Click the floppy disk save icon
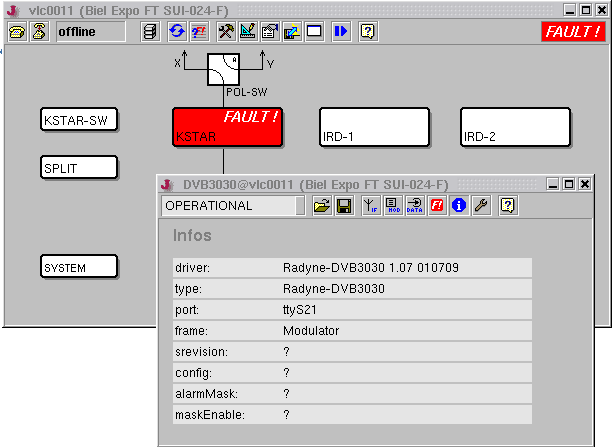Image resolution: width=612 pixels, height=447 pixels. [344, 206]
